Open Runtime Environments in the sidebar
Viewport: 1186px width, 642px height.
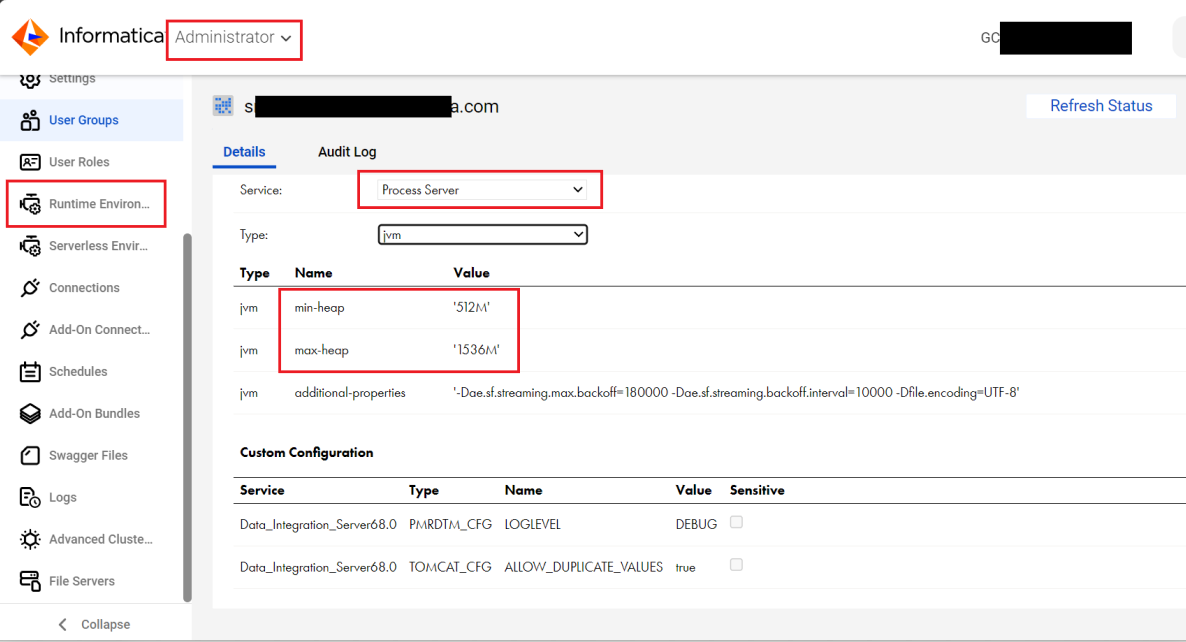(x=92, y=204)
